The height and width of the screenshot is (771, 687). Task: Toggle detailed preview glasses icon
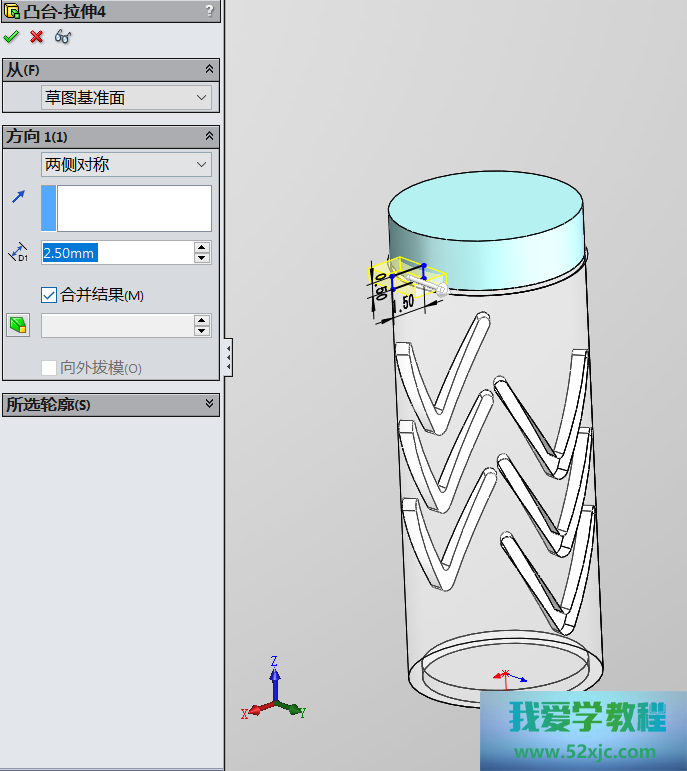(x=63, y=37)
